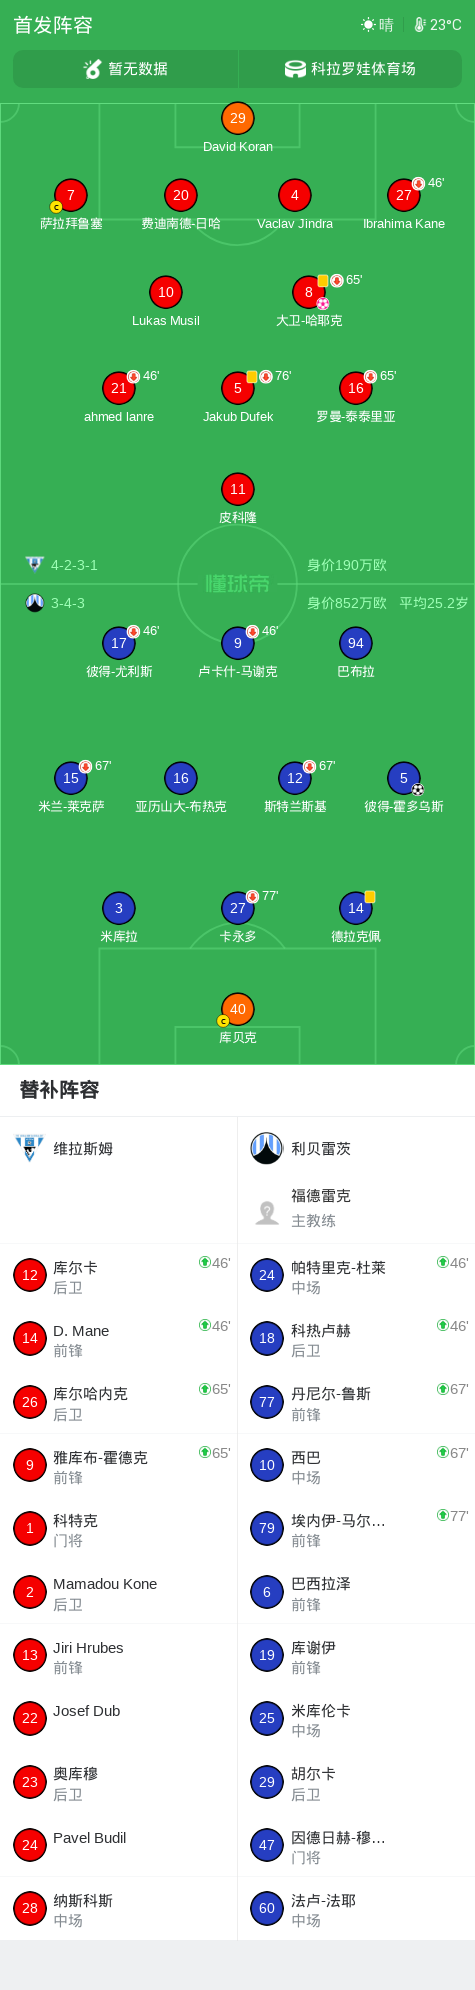Tap the stadium icon beside 科拉罗娃体育场

click(295, 69)
